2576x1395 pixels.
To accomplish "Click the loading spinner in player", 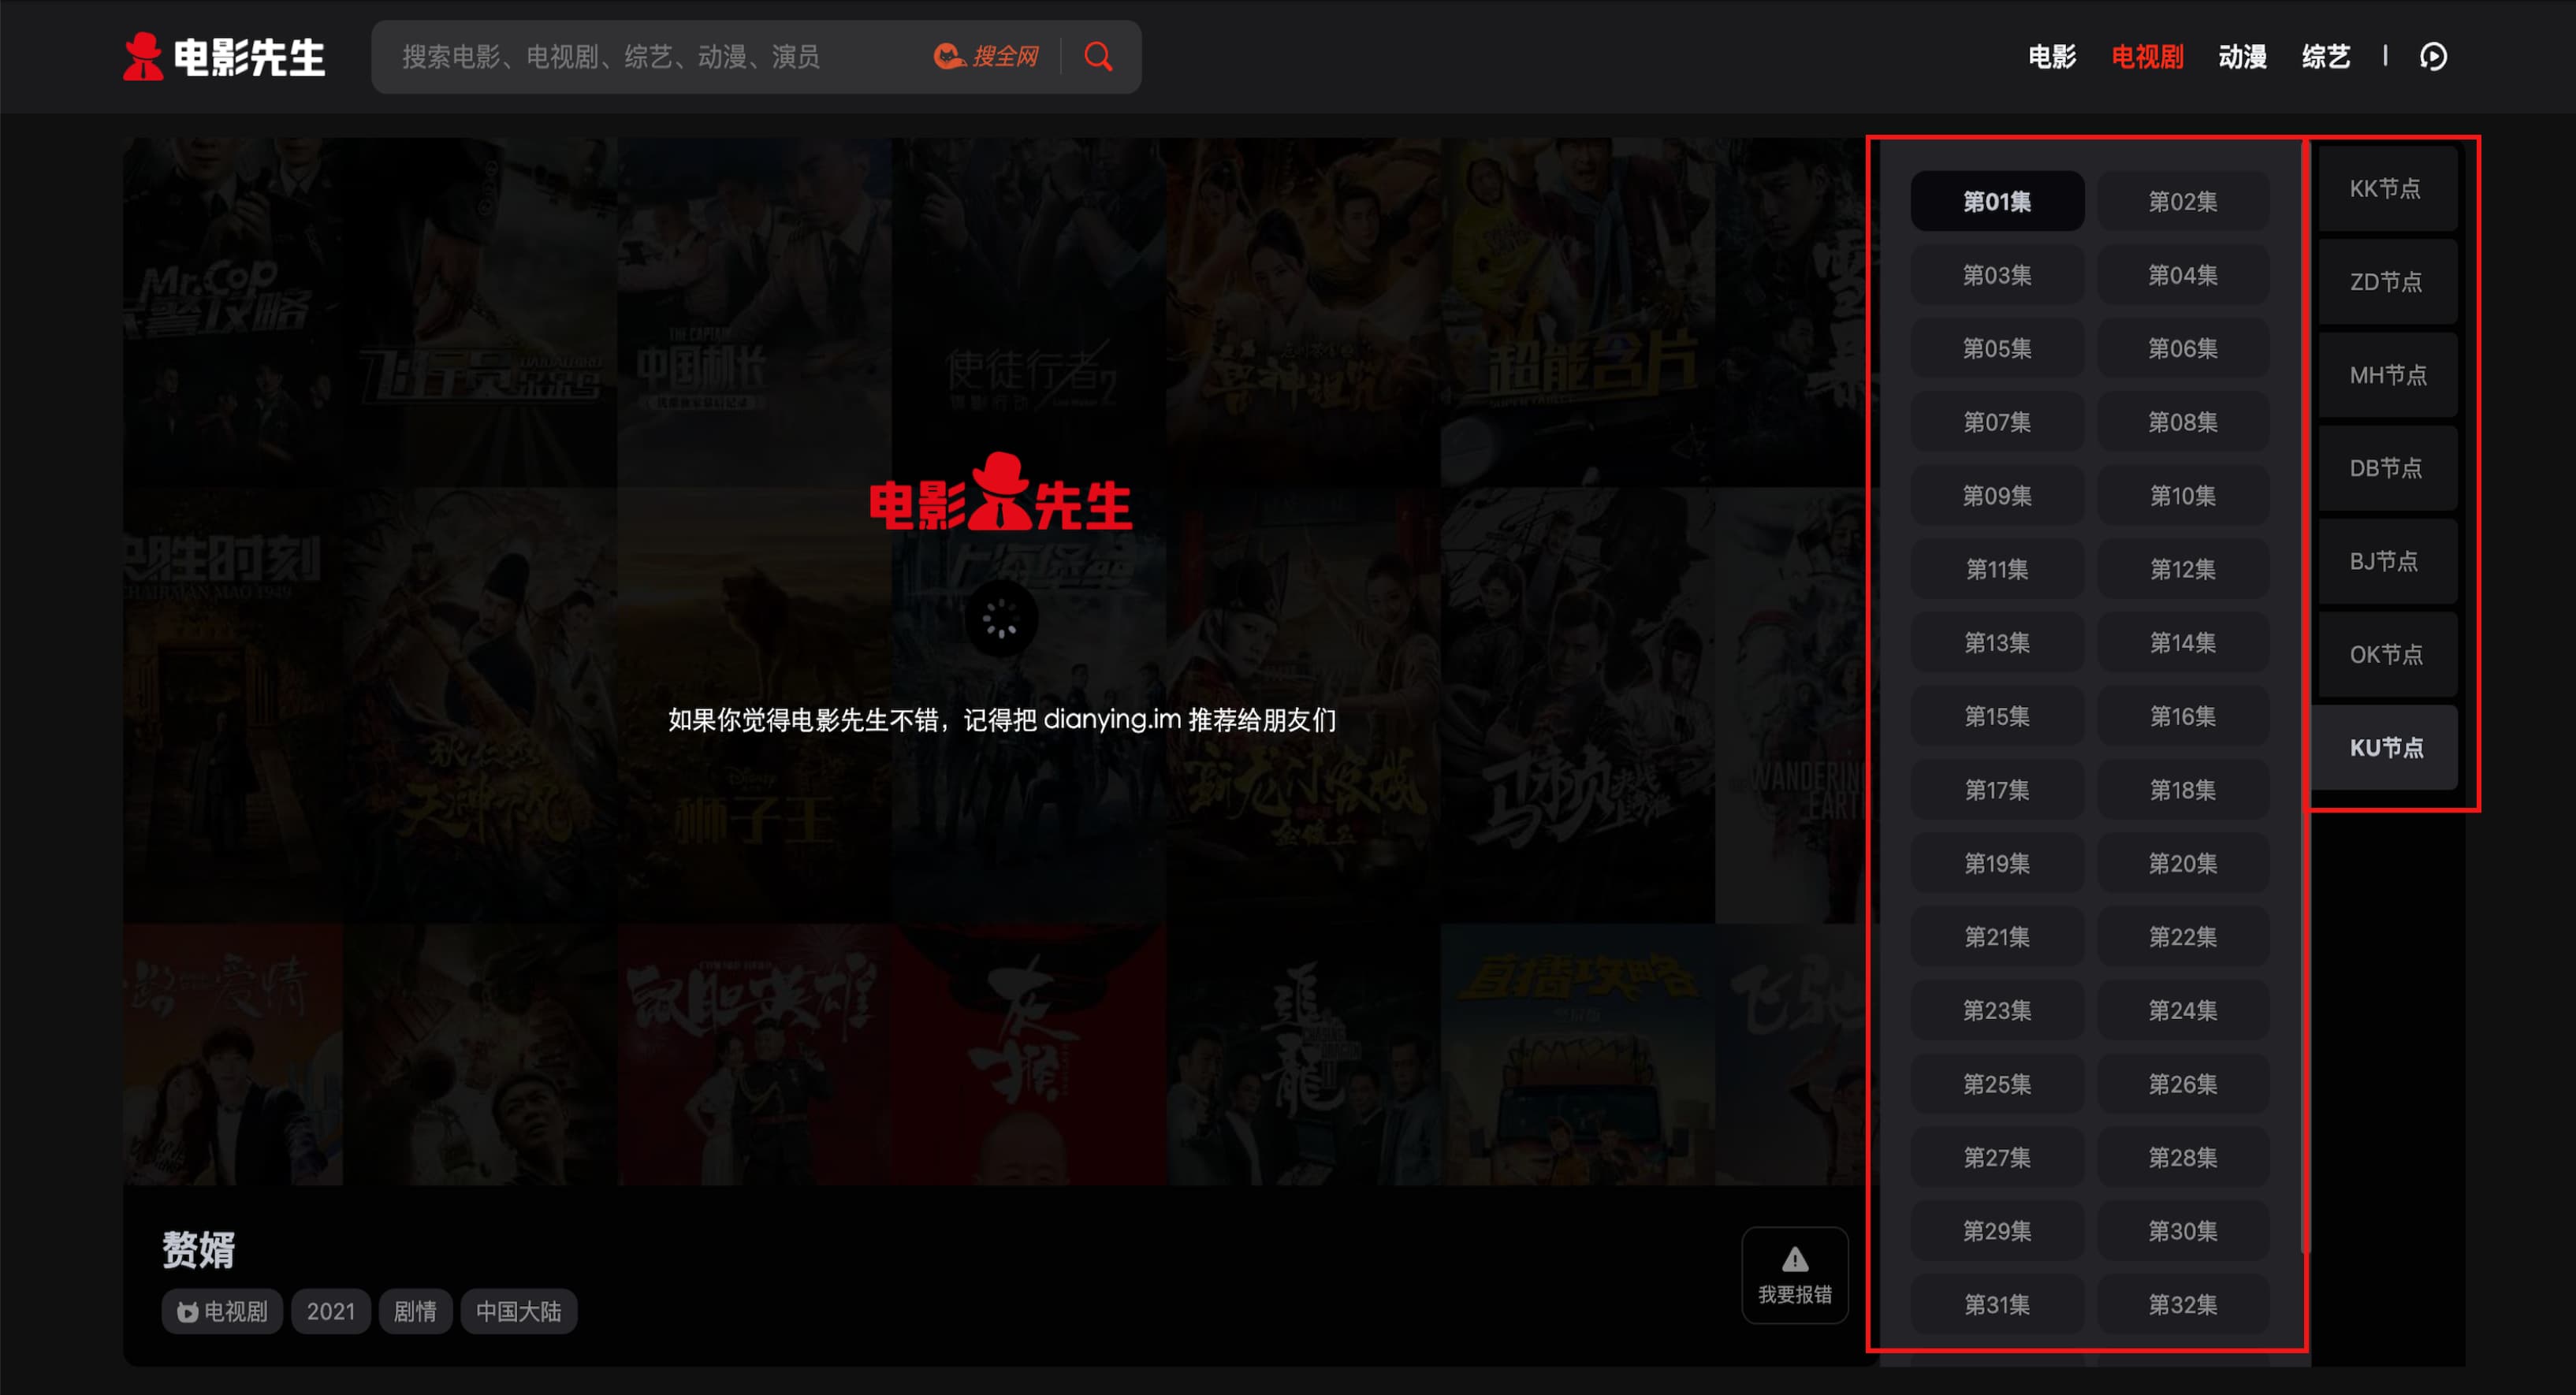I will pos(1000,619).
